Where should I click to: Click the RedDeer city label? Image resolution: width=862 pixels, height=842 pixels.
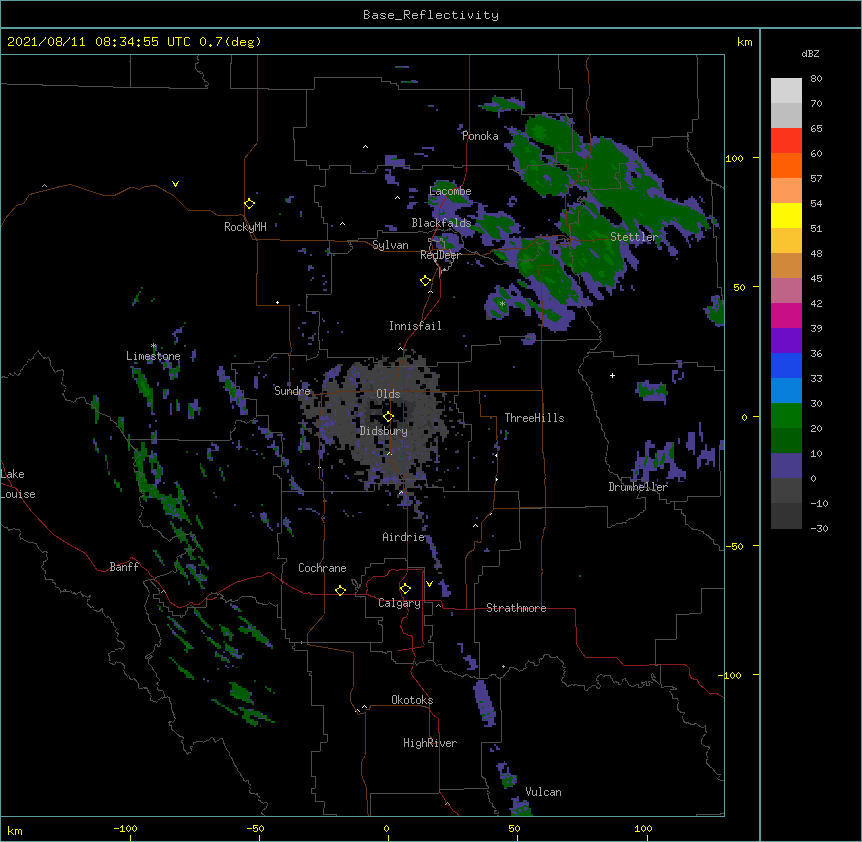coord(440,255)
